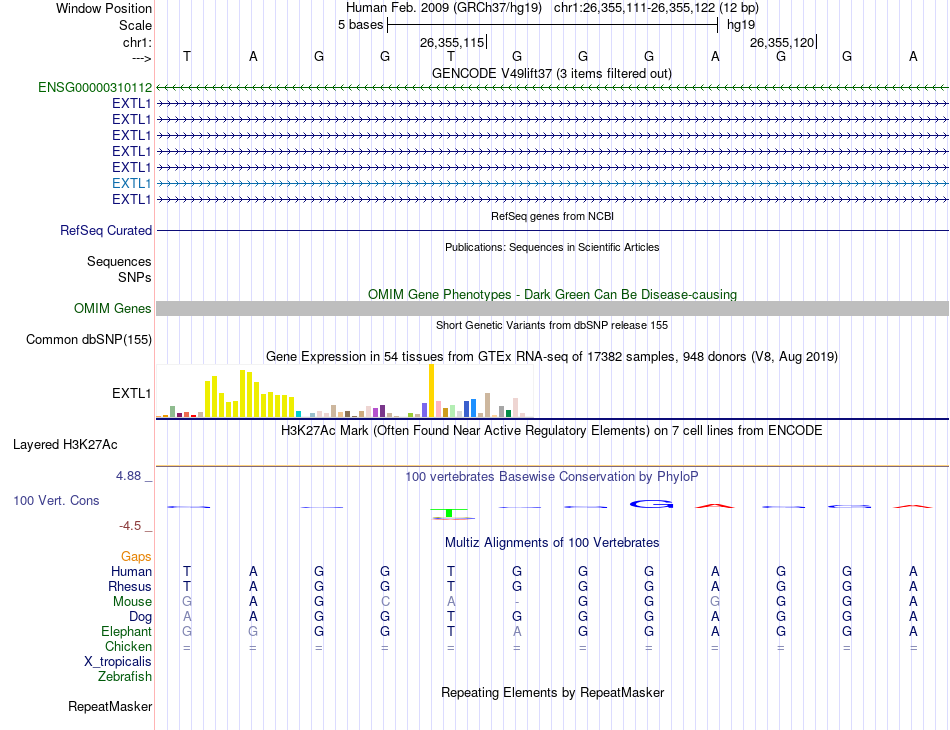The width and height of the screenshot is (950, 730).
Task: Open the RefSeq Curated track label
Action: click(x=105, y=230)
